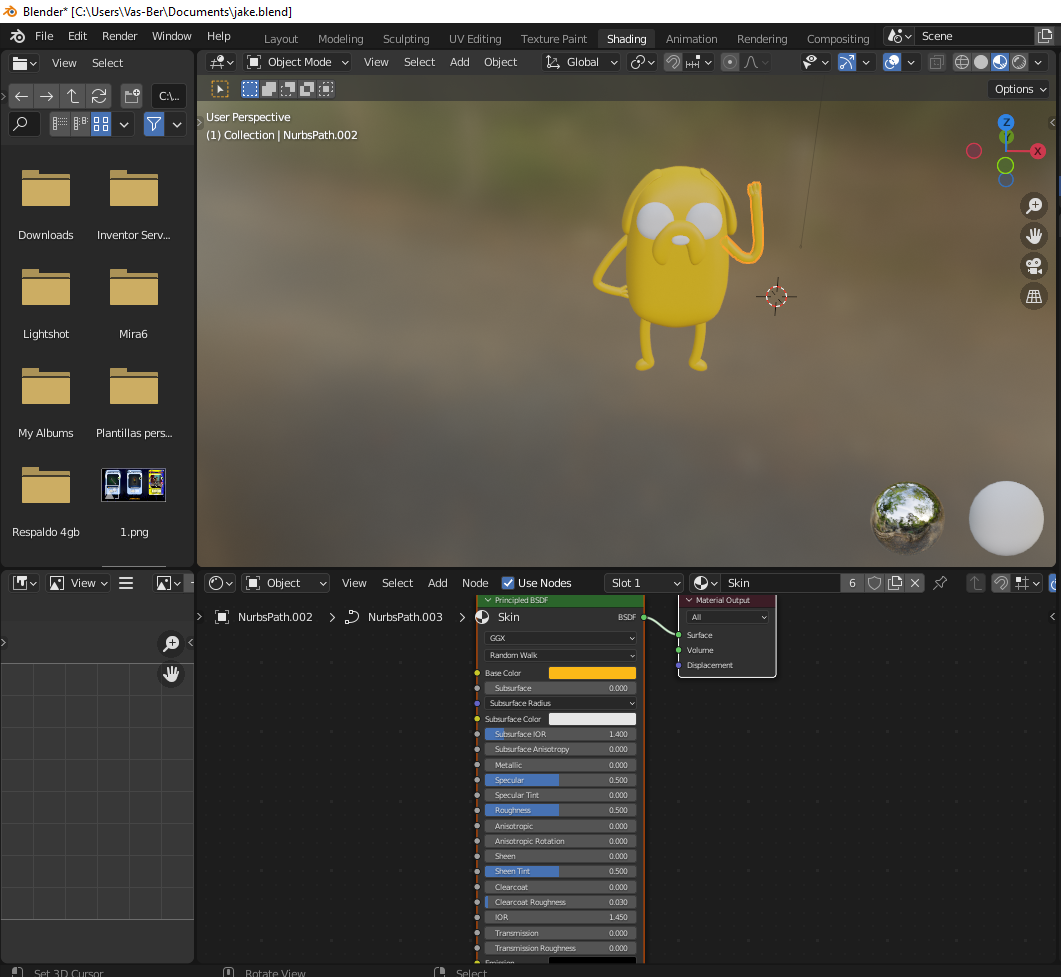Open the File menu
Screen dimensions: 1061x977
pos(44,36)
